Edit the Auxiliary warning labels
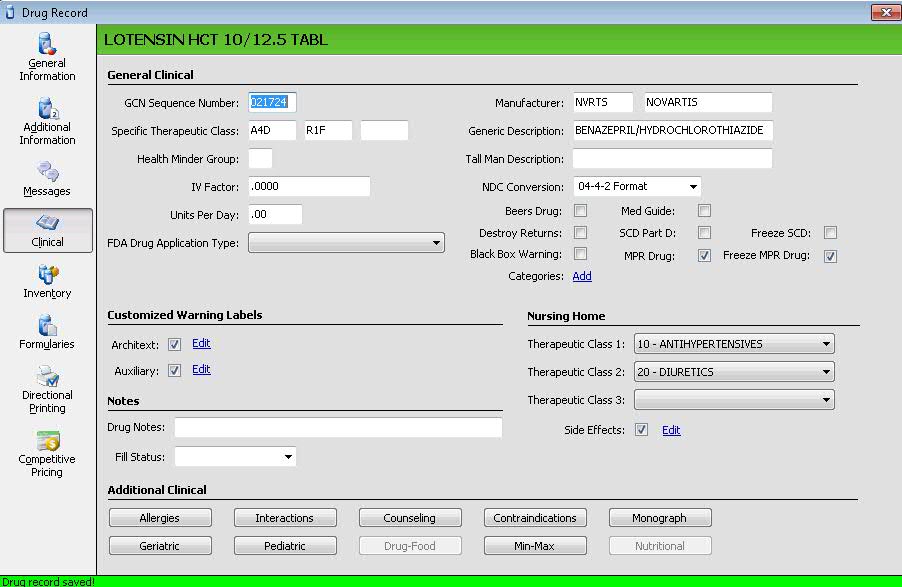This screenshot has height=587, width=902. 201,369
